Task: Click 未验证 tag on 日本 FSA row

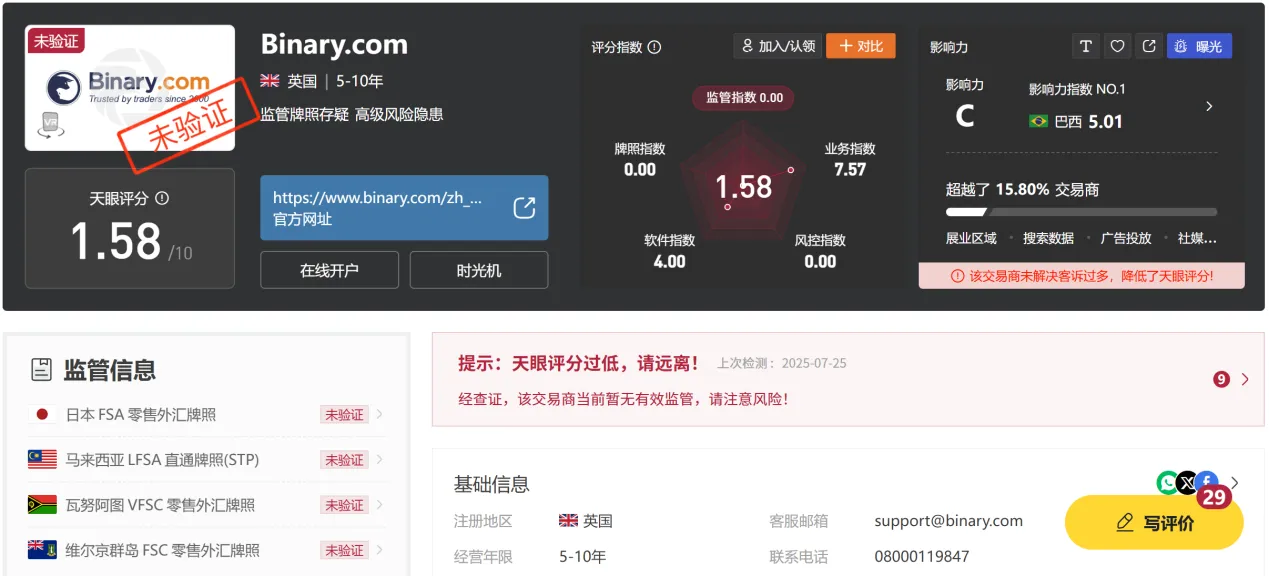Action: 344,415
